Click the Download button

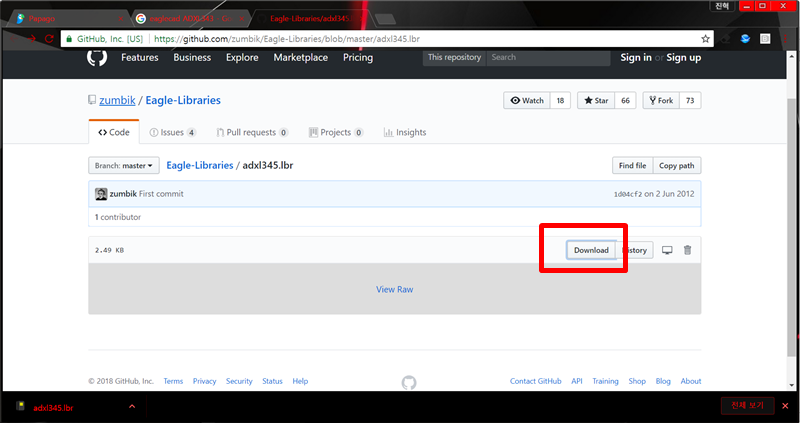(x=591, y=250)
